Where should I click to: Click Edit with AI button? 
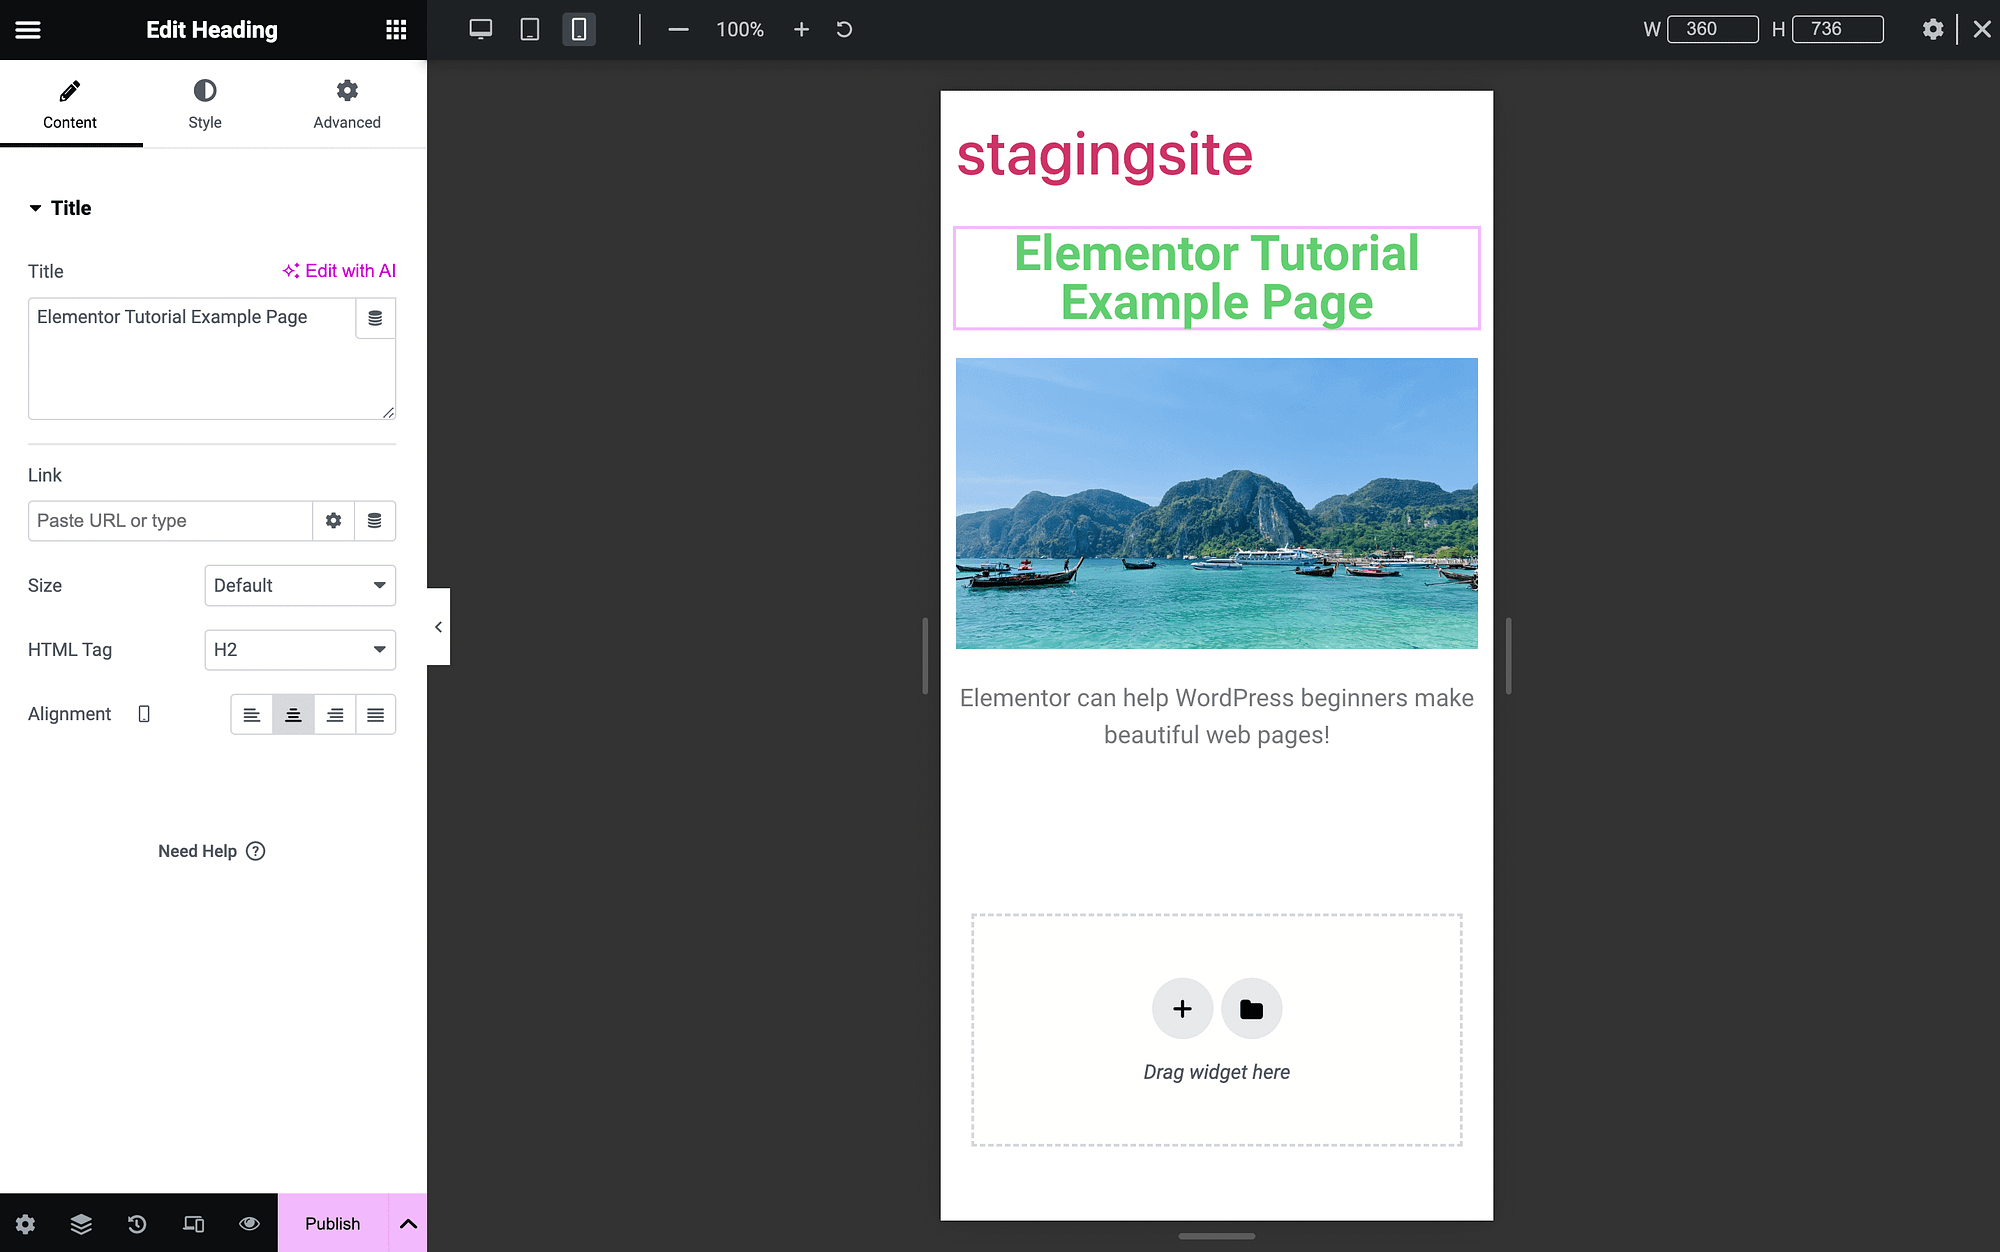[x=339, y=270]
